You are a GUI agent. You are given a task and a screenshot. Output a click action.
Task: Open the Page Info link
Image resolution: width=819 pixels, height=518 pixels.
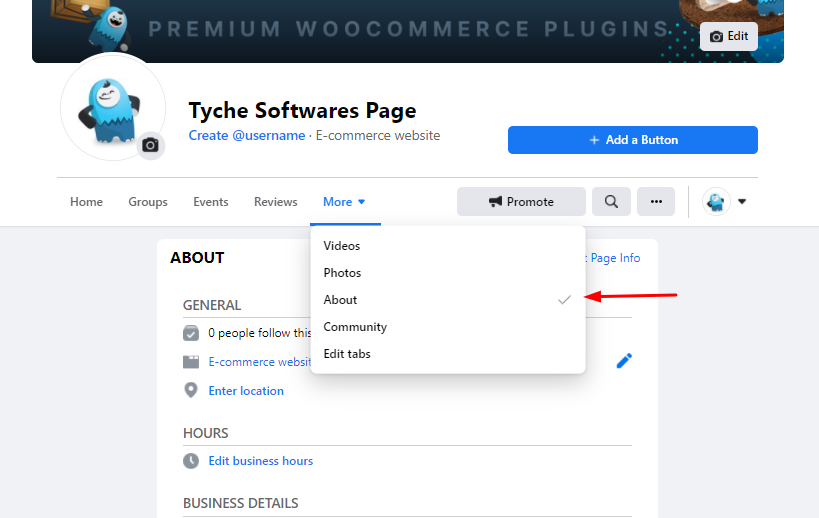point(615,258)
